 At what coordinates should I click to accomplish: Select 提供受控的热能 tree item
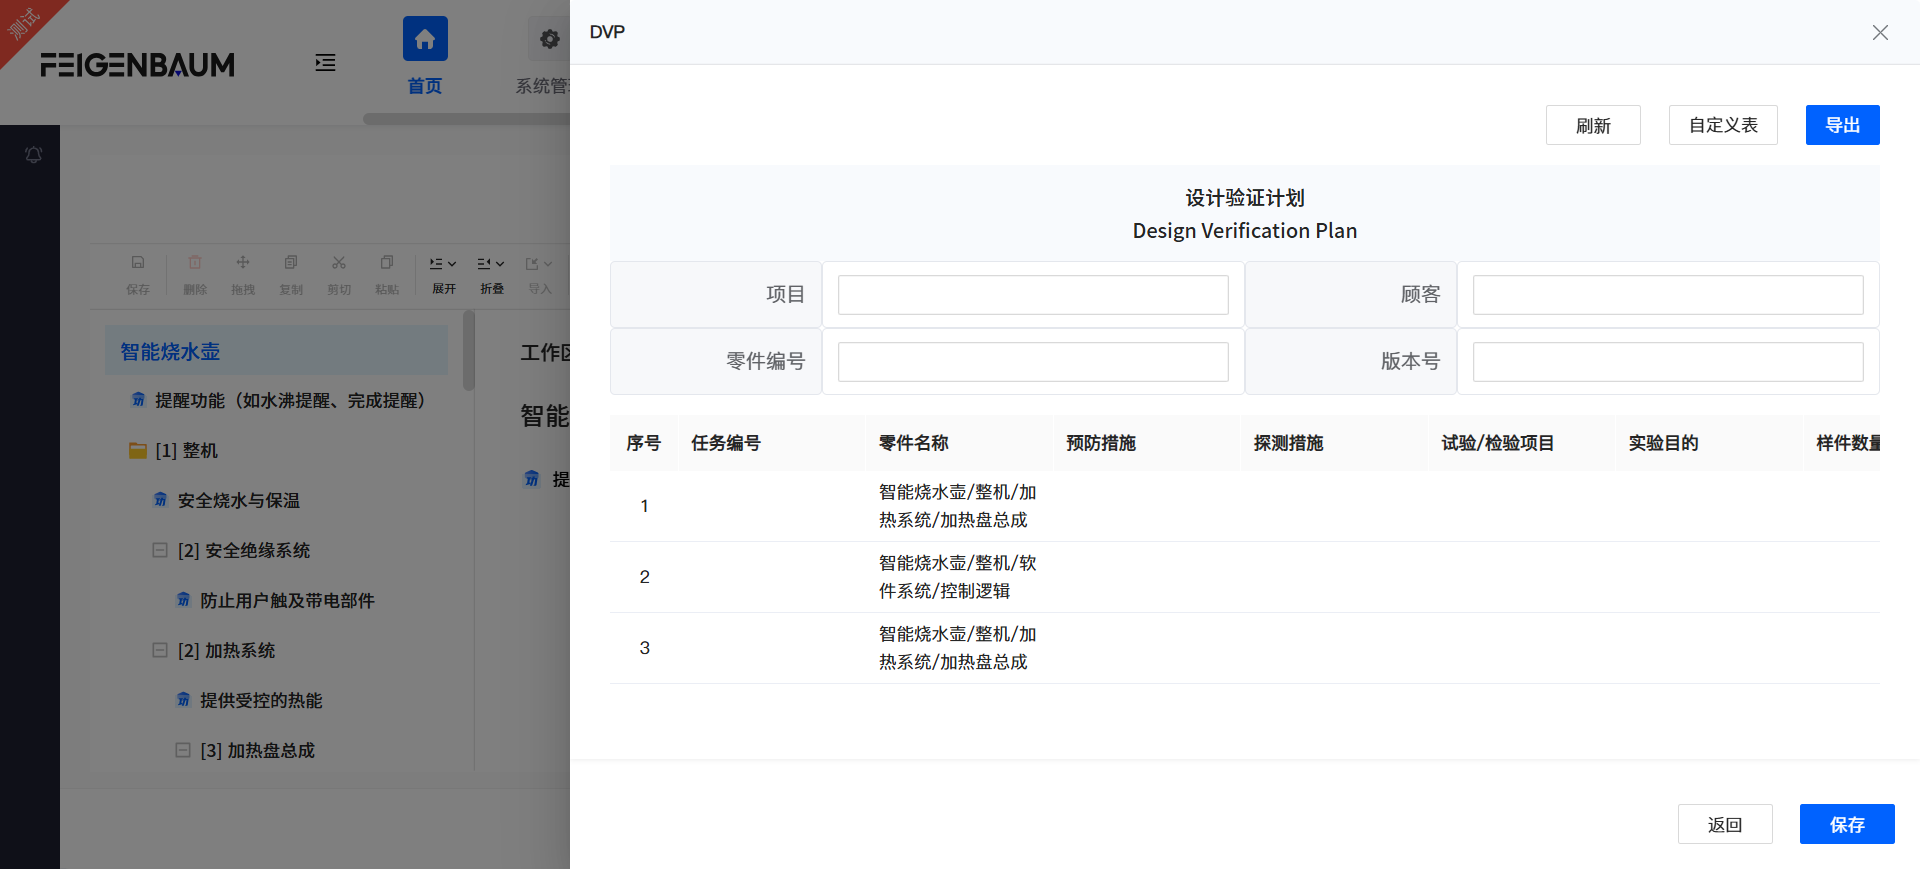coord(261,700)
